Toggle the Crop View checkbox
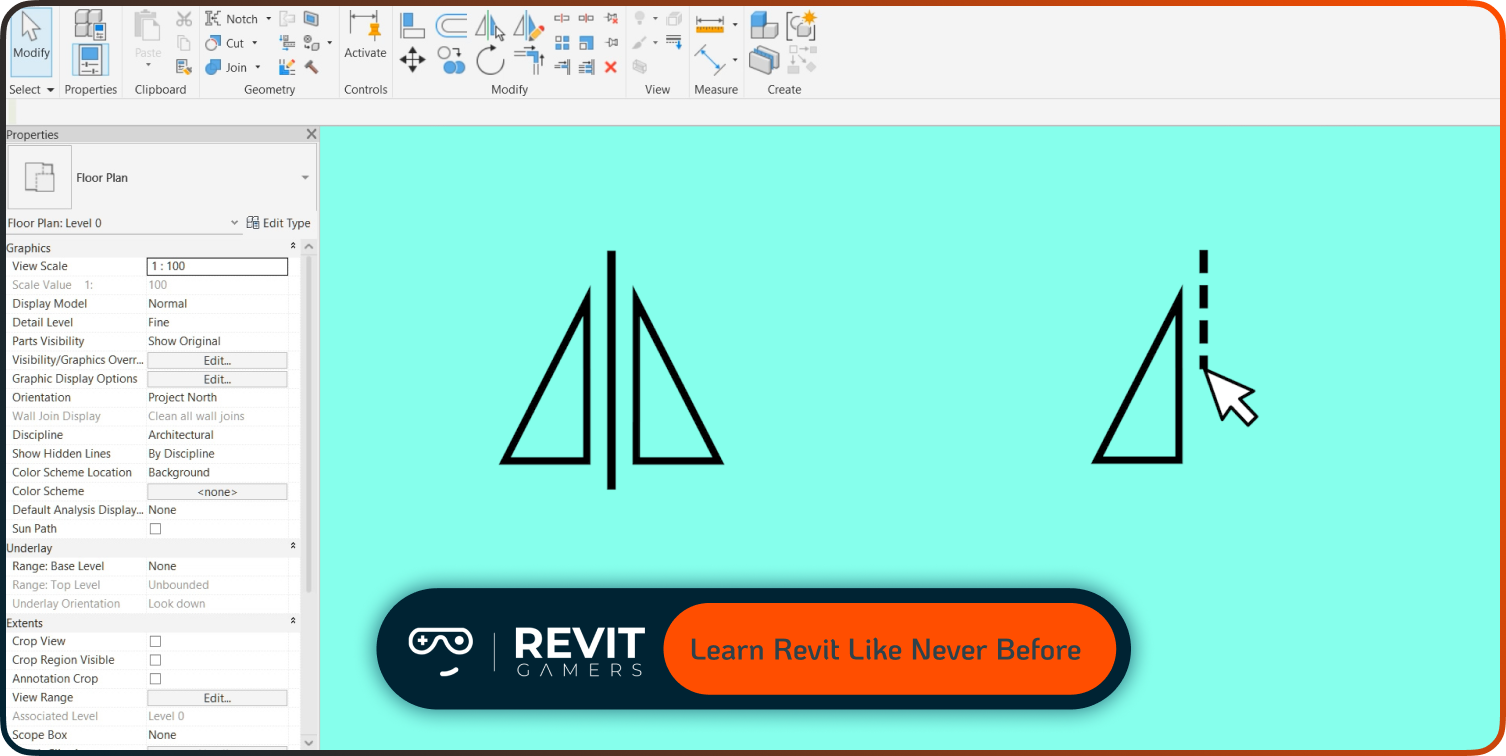The width and height of the screenshot is (1506, 756). (x=155, y=641)
